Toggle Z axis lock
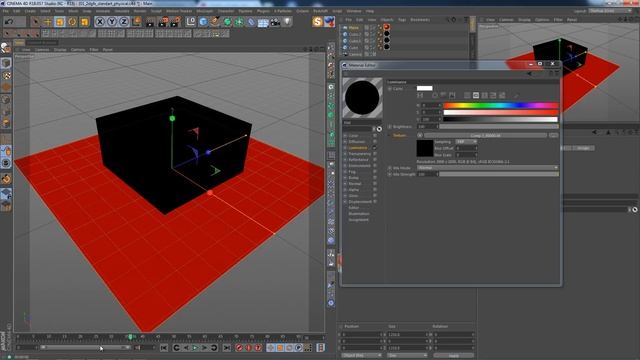This screenshot has height=360, width=640. click(124, 22)
